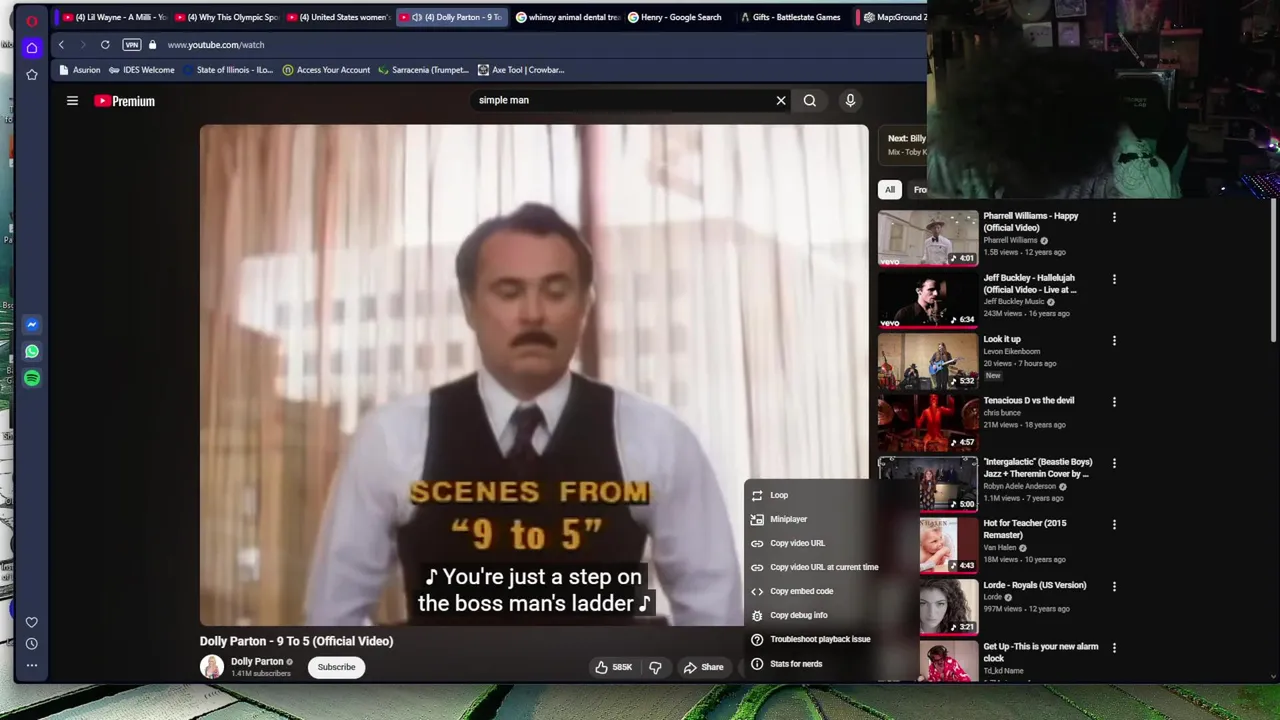Toggle the VPN badge in address bar
The height and width of the screenshot is (720, 1280).
[x=131, y=44]
